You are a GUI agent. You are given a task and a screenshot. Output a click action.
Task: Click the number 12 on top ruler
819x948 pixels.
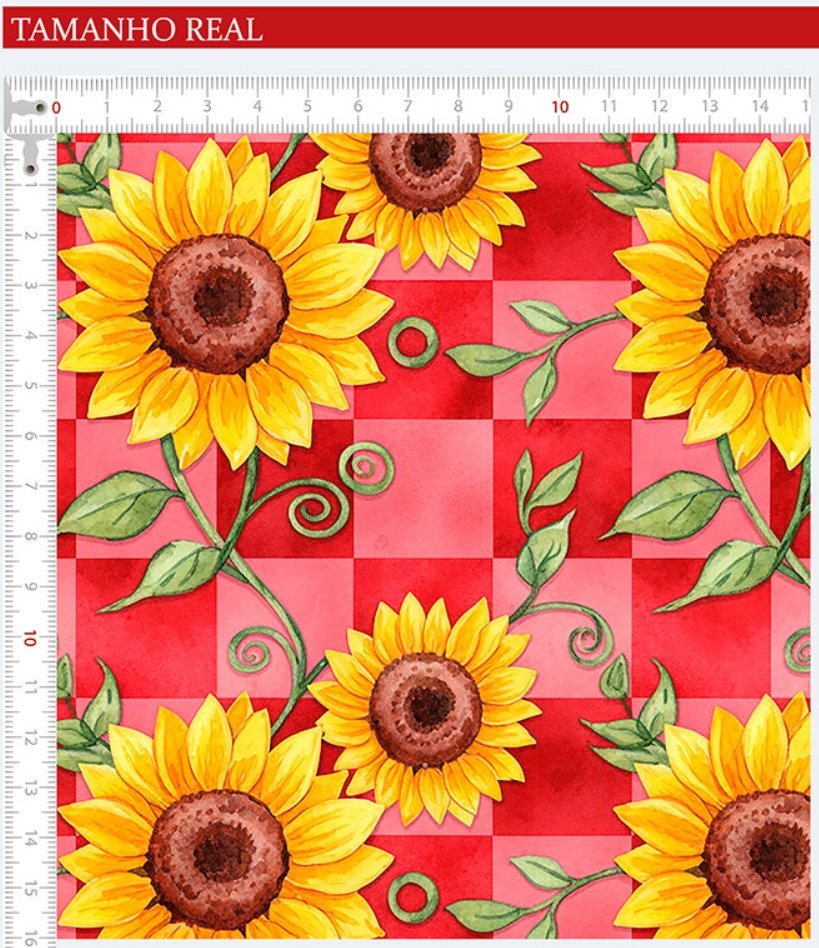pos(659,106)
